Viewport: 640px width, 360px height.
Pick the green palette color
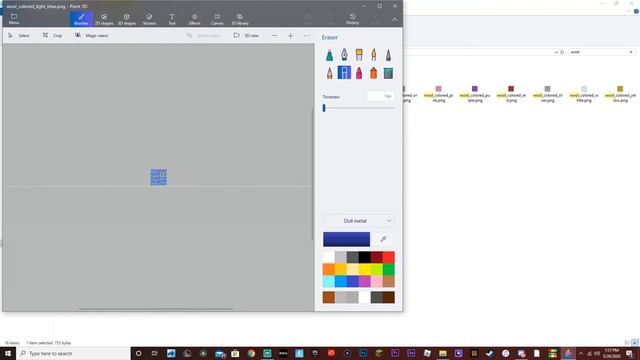point(389,269)
